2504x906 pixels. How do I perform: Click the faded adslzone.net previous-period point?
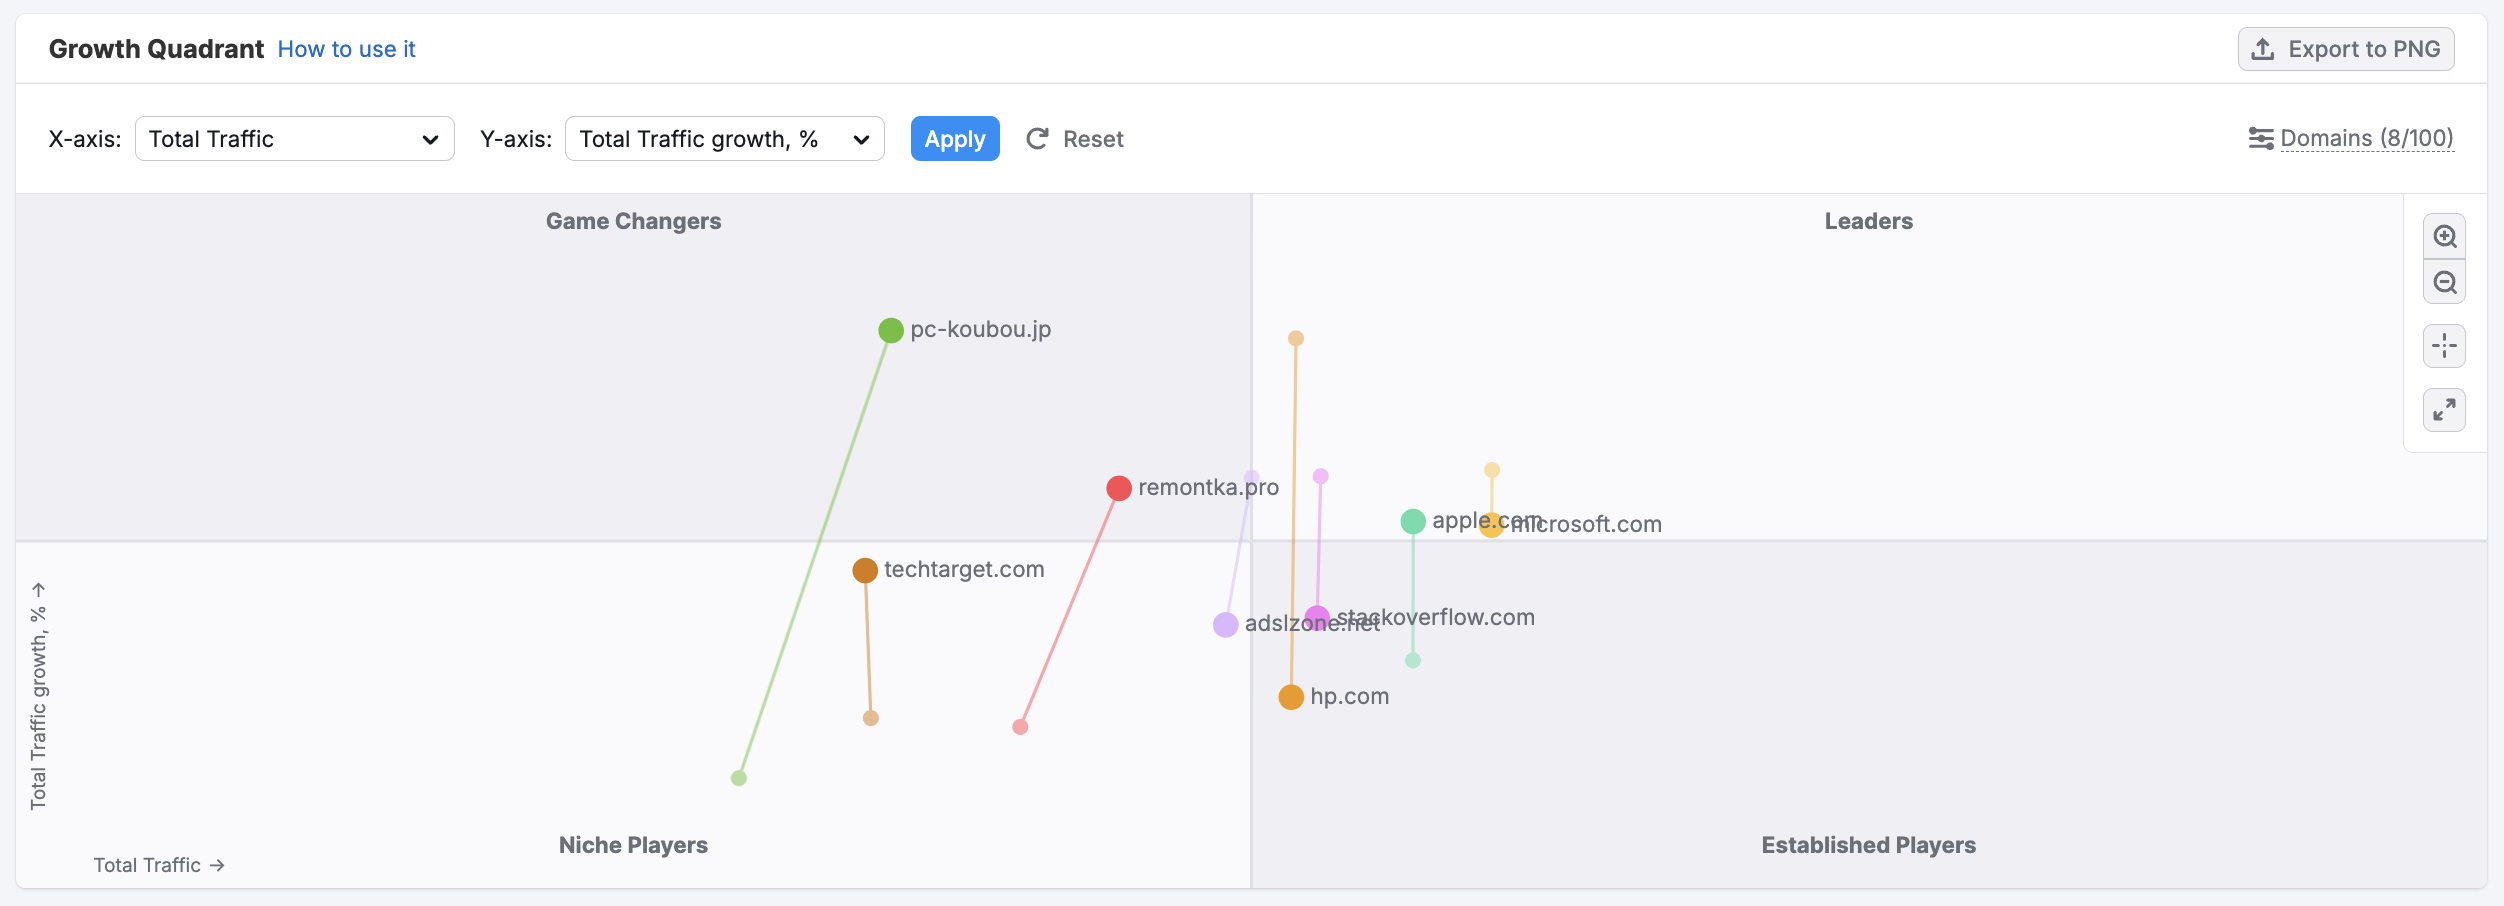tap(1251, 478)
